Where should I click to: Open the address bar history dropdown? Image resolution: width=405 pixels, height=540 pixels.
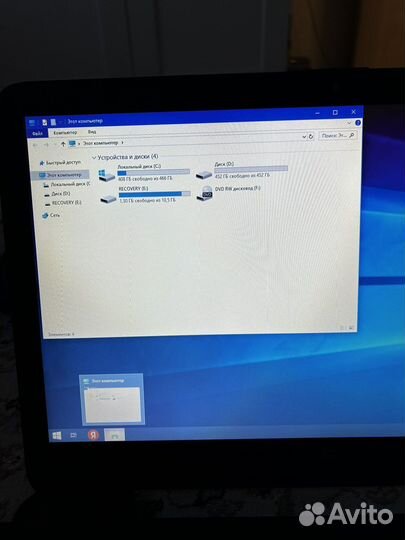pos(304,137)
